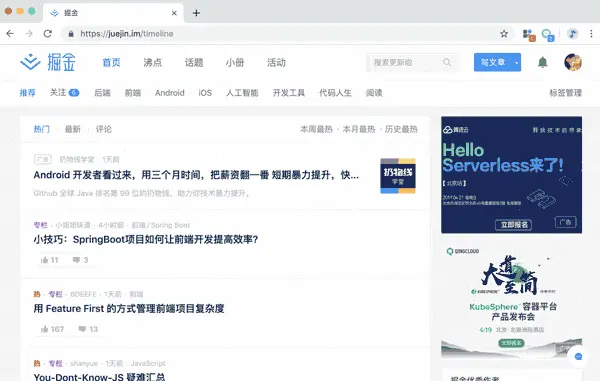Bookmark page with the star icon

(x=504, y=34)
